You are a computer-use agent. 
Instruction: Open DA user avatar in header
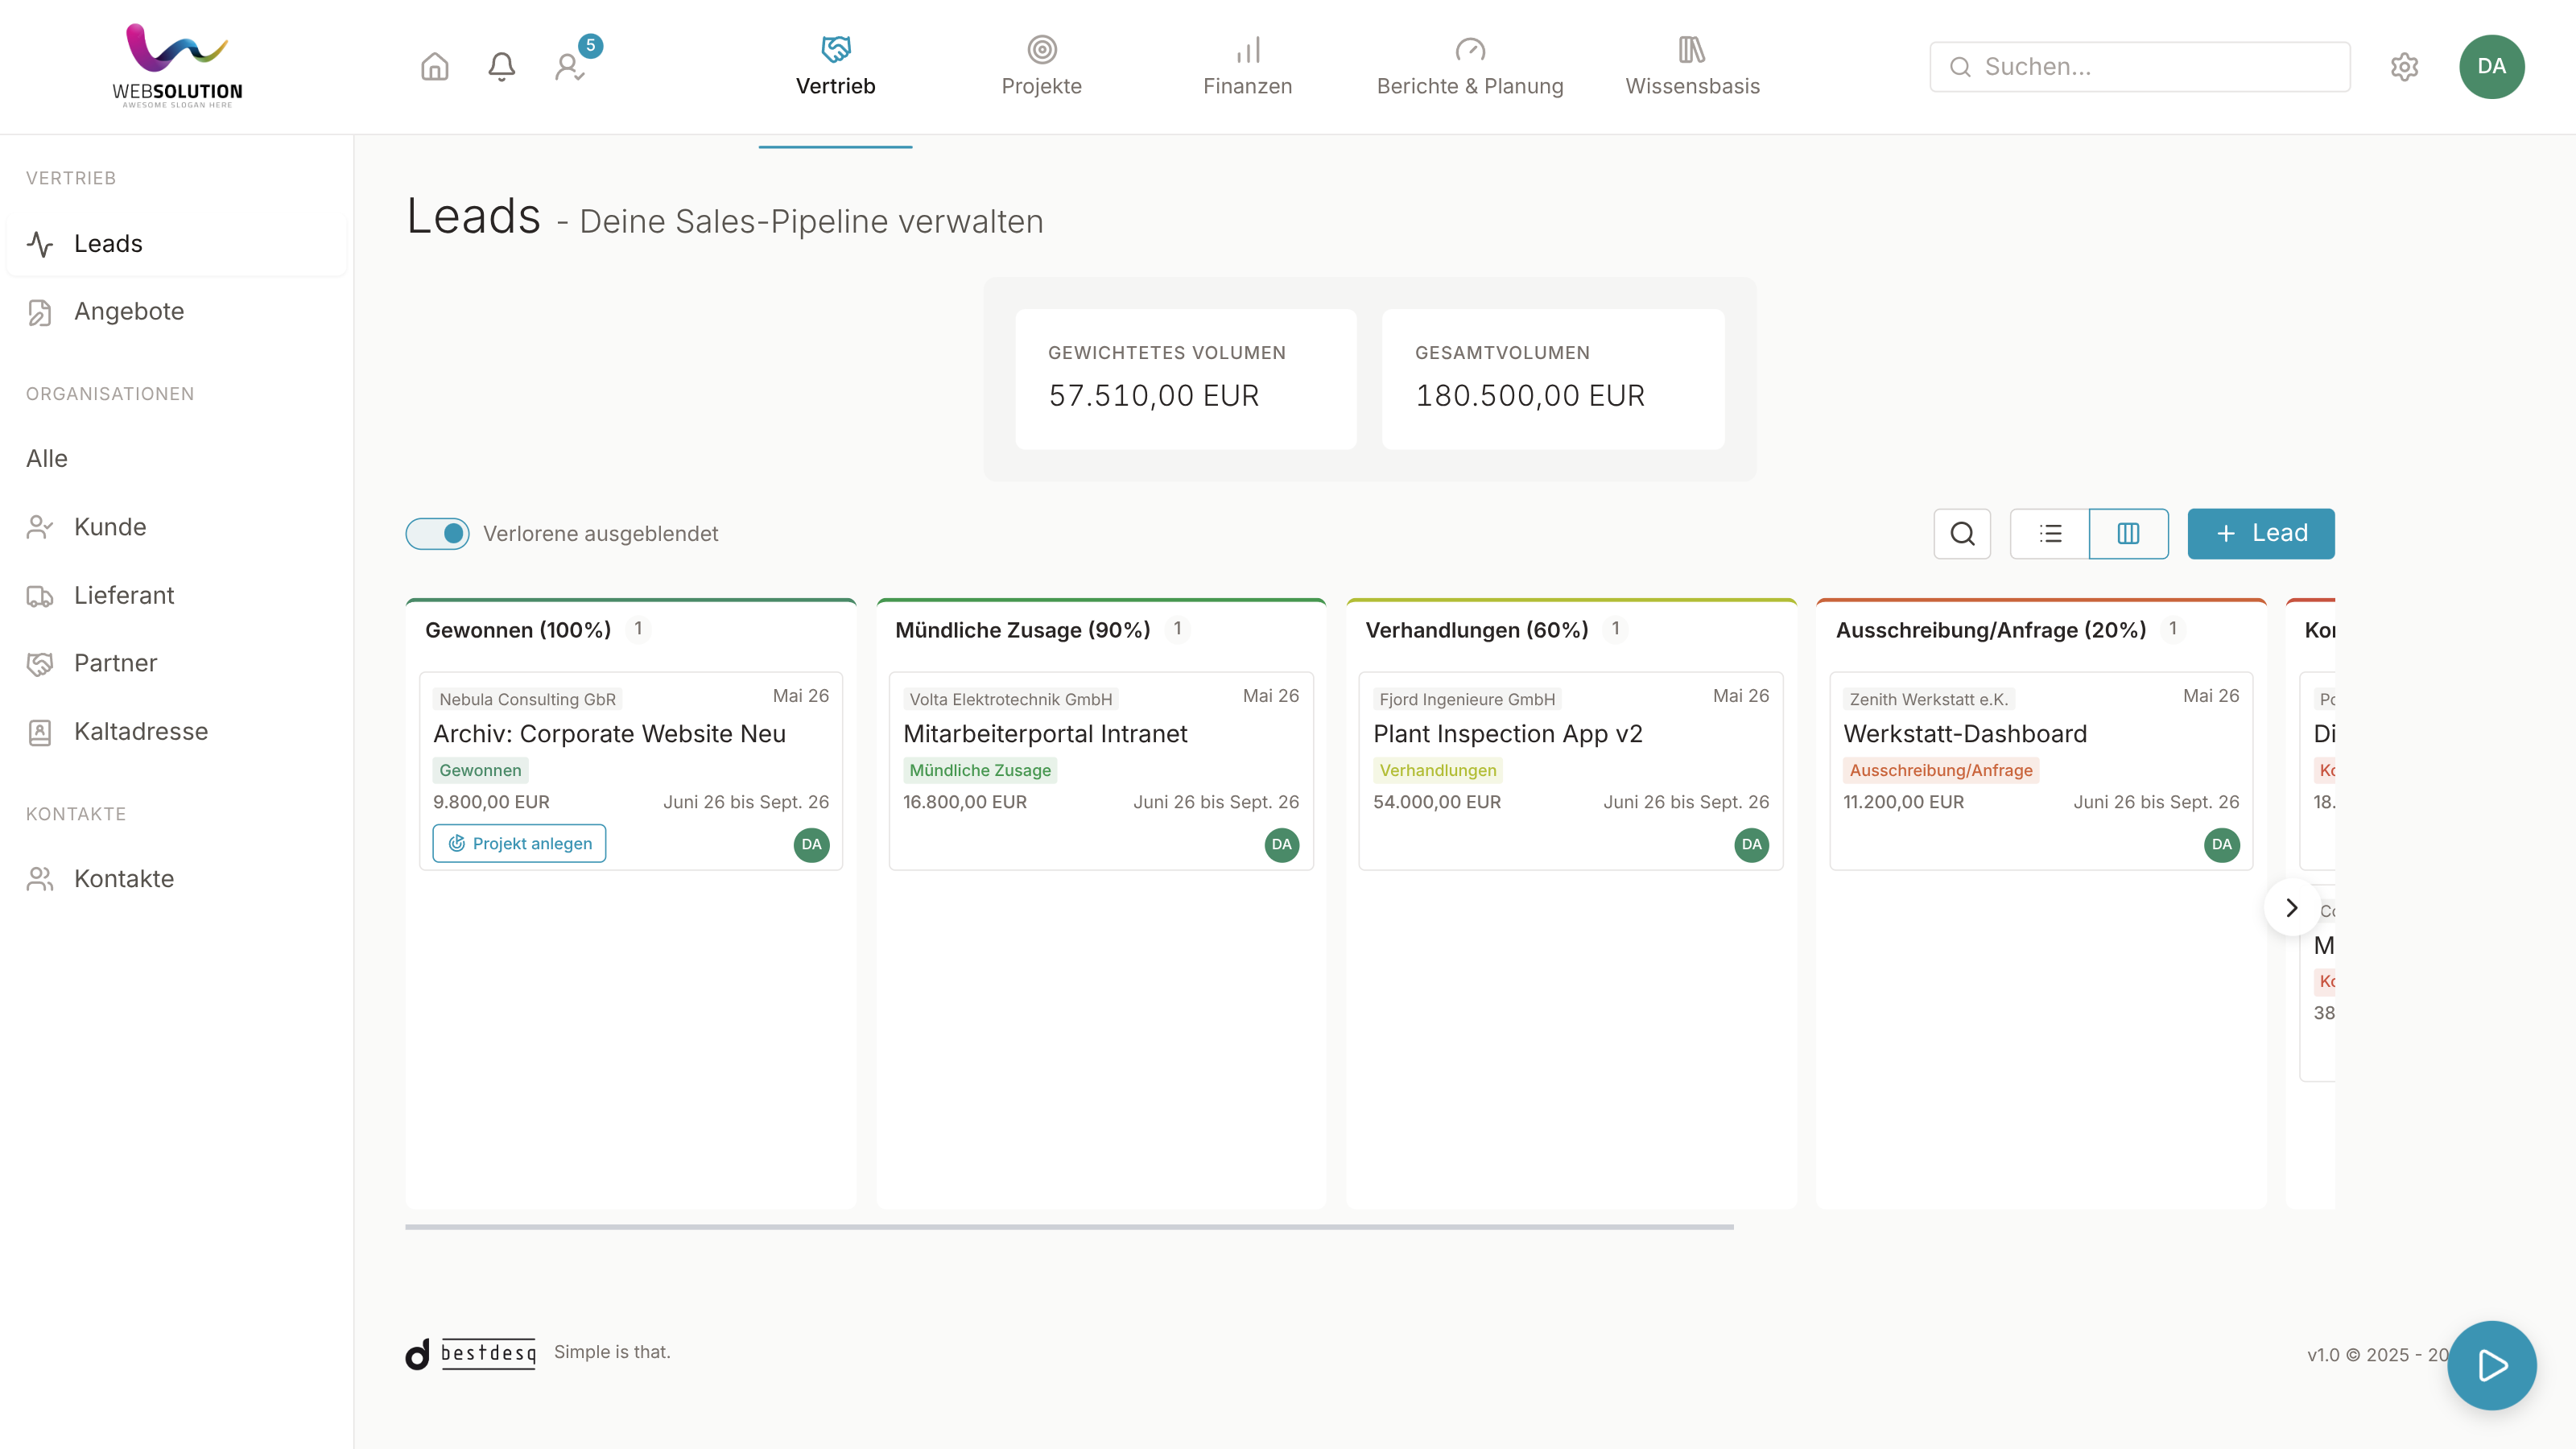[x=2491, y=67]
